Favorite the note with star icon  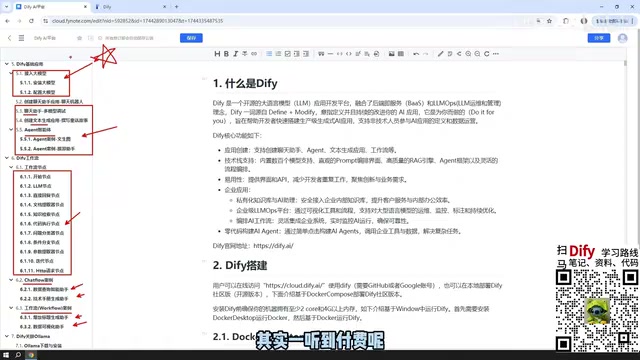click(x=79, y=38)
